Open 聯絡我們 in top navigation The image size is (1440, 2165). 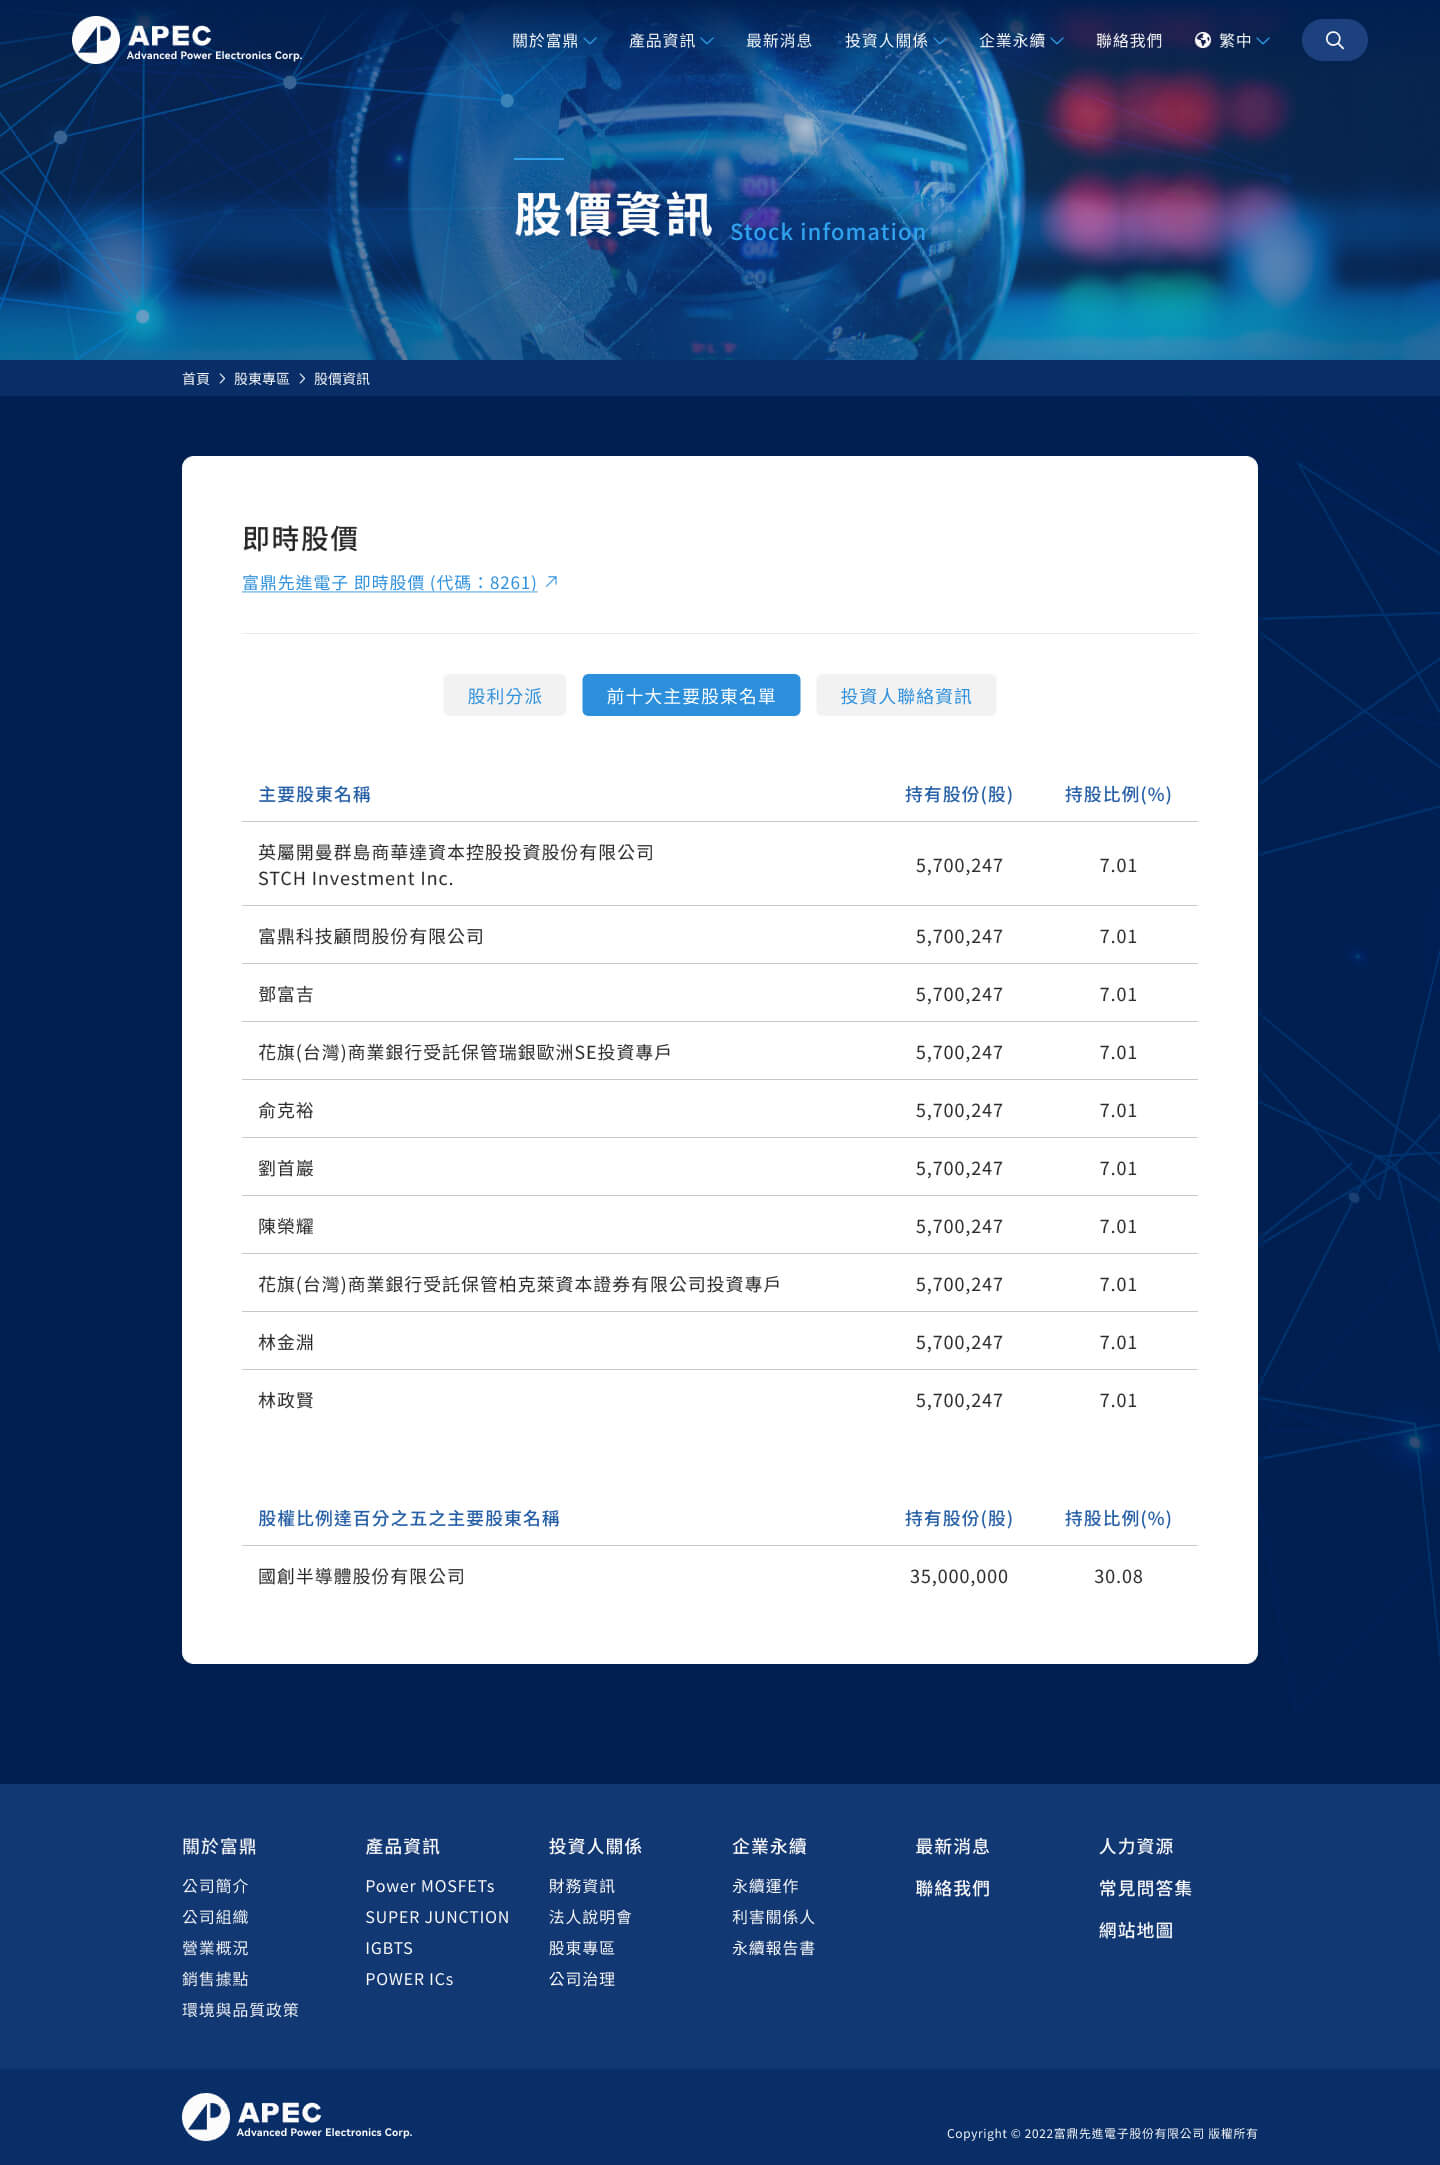tap(1129, 40)
